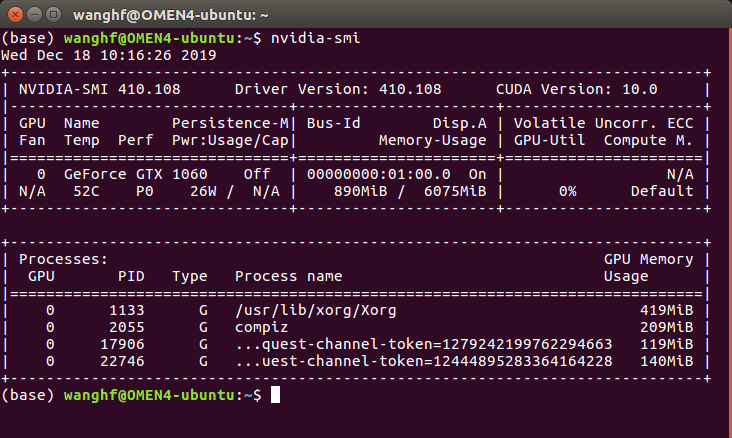
Task: Click the Disp.A column header
Action: pyautogui.click(x=460, y=123)
